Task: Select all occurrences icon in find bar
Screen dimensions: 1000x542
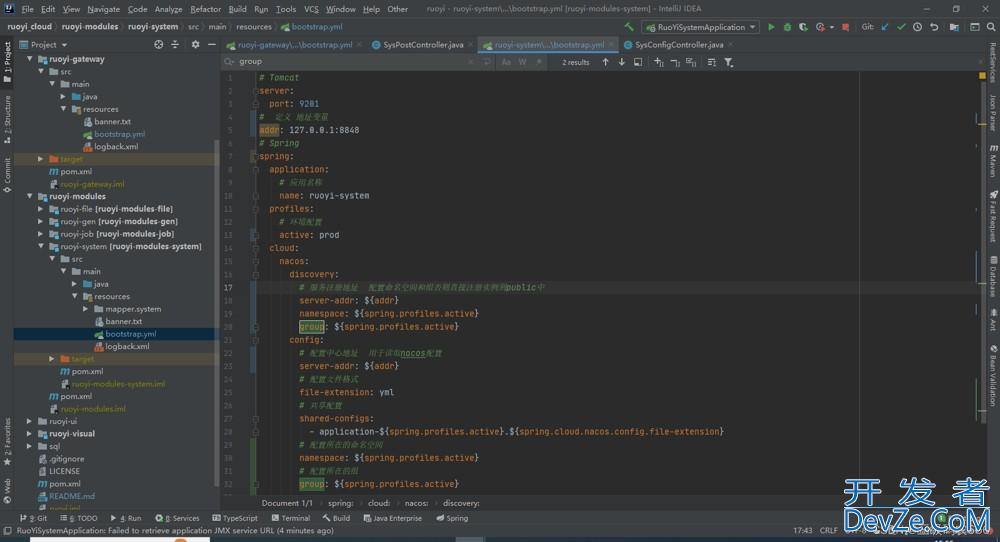Action: (691, 62)
